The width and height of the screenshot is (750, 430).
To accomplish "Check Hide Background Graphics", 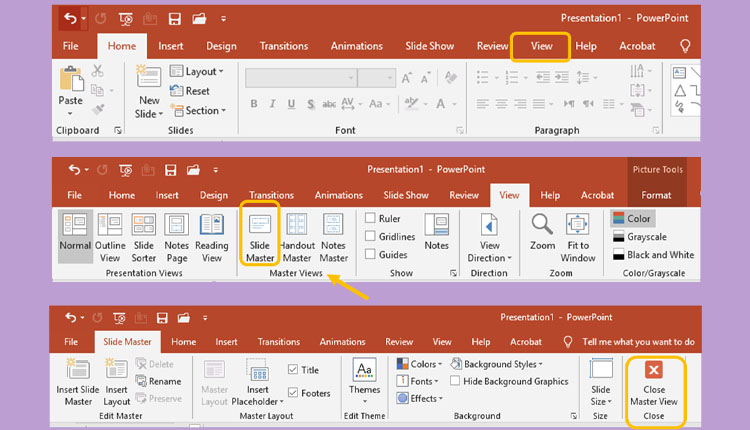I will click(456, 381).
